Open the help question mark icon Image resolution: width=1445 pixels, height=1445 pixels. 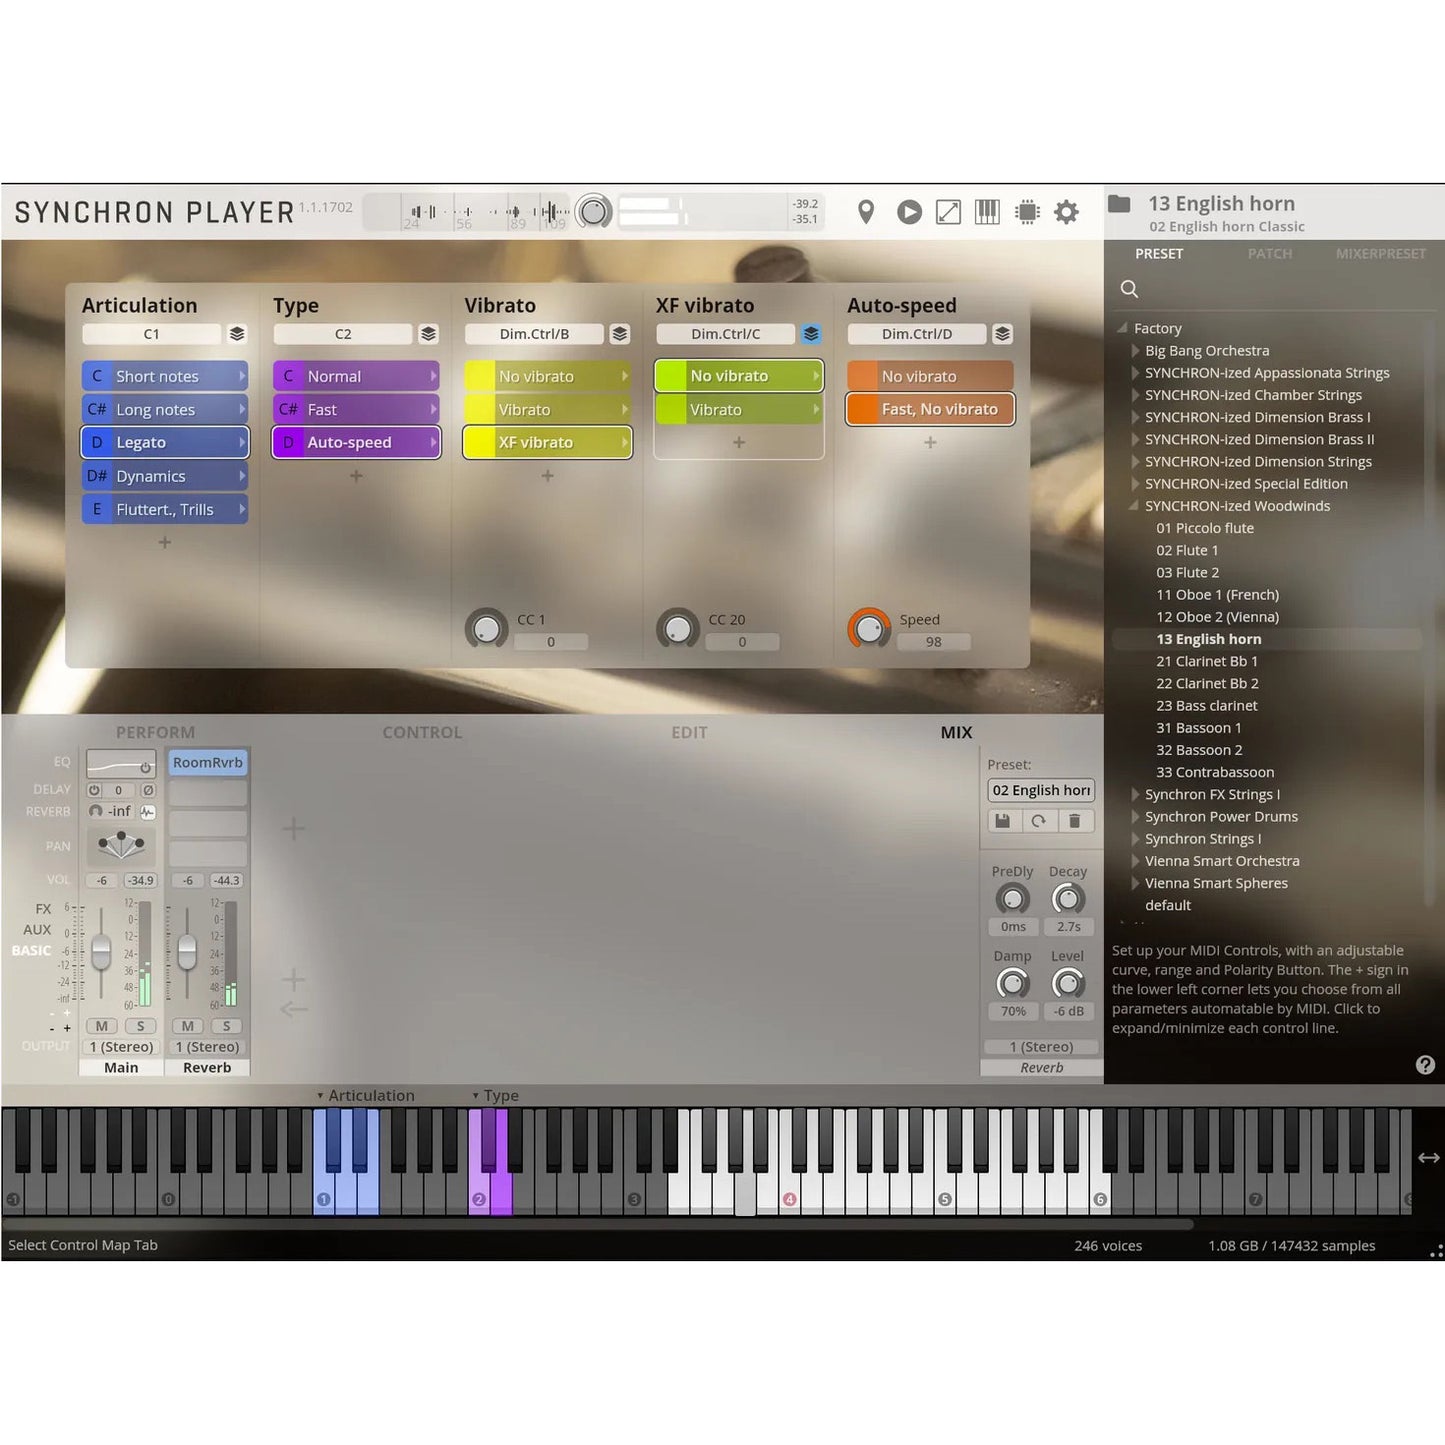point(1425,1065)
